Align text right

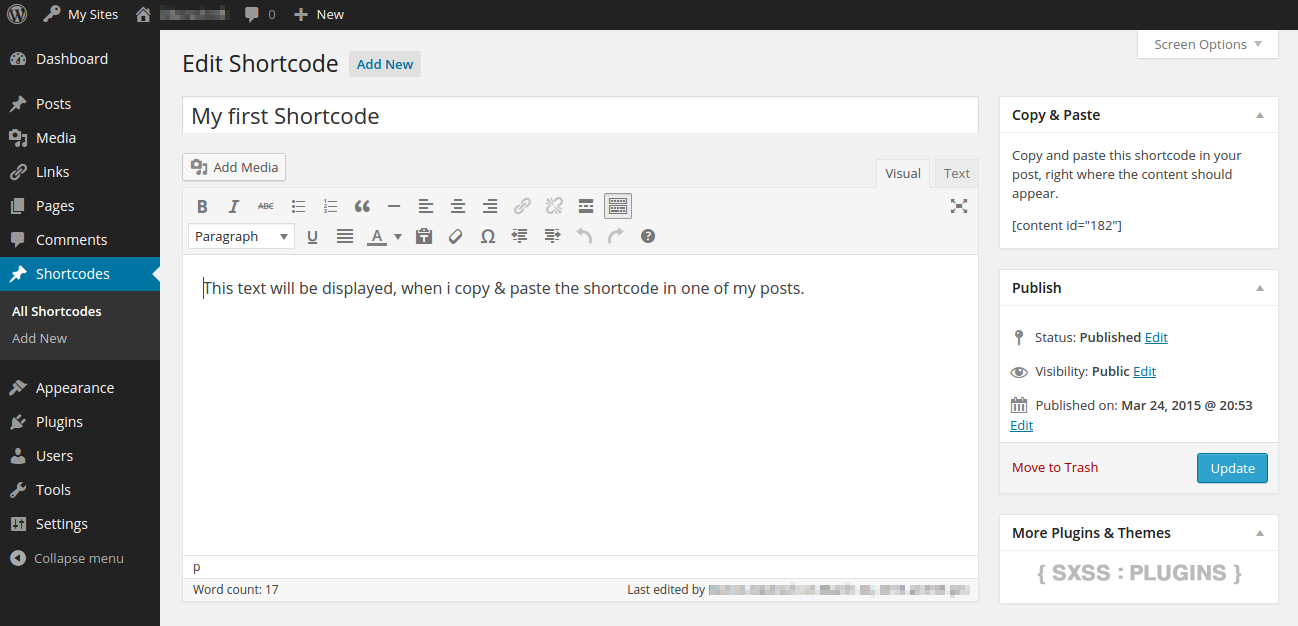[x=490, y=206]
